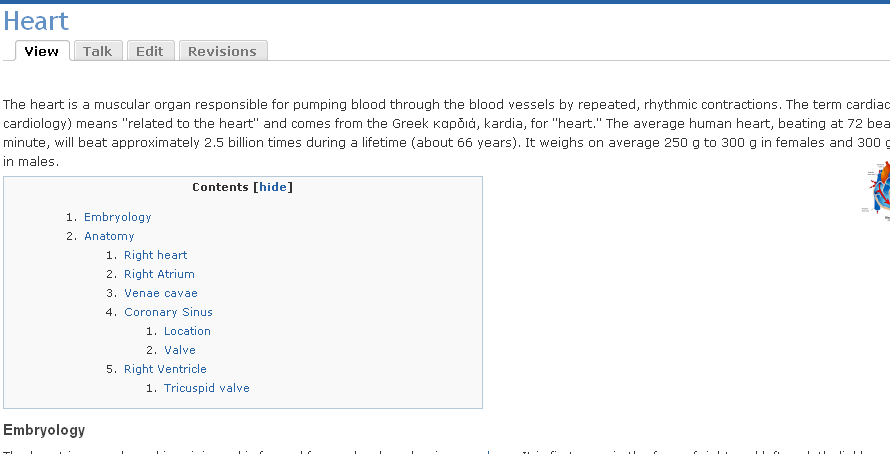Click the Heart page title

coord(36,21)
